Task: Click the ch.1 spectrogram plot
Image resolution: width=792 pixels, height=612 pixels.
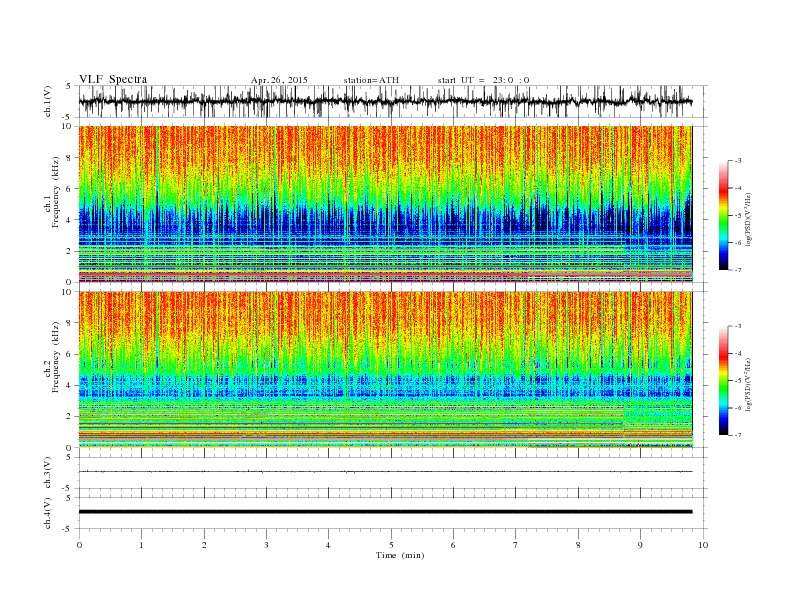Action: point(385,204)
